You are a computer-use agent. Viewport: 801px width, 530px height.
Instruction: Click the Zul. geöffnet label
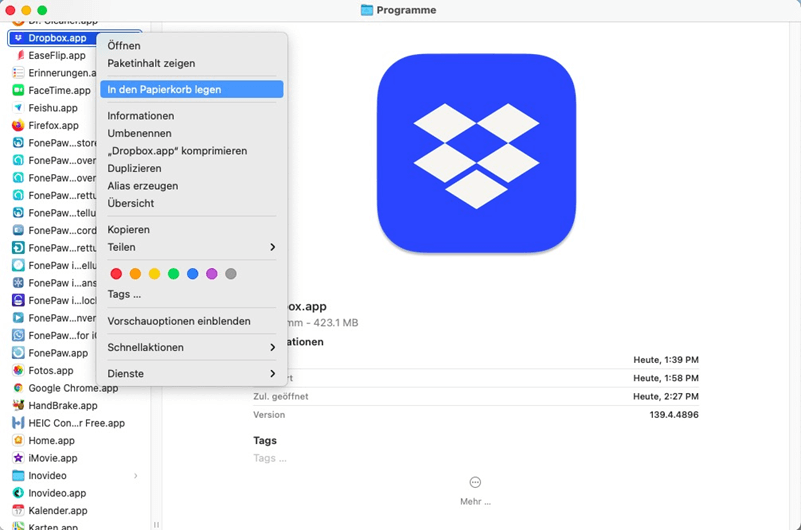(281, 396)
